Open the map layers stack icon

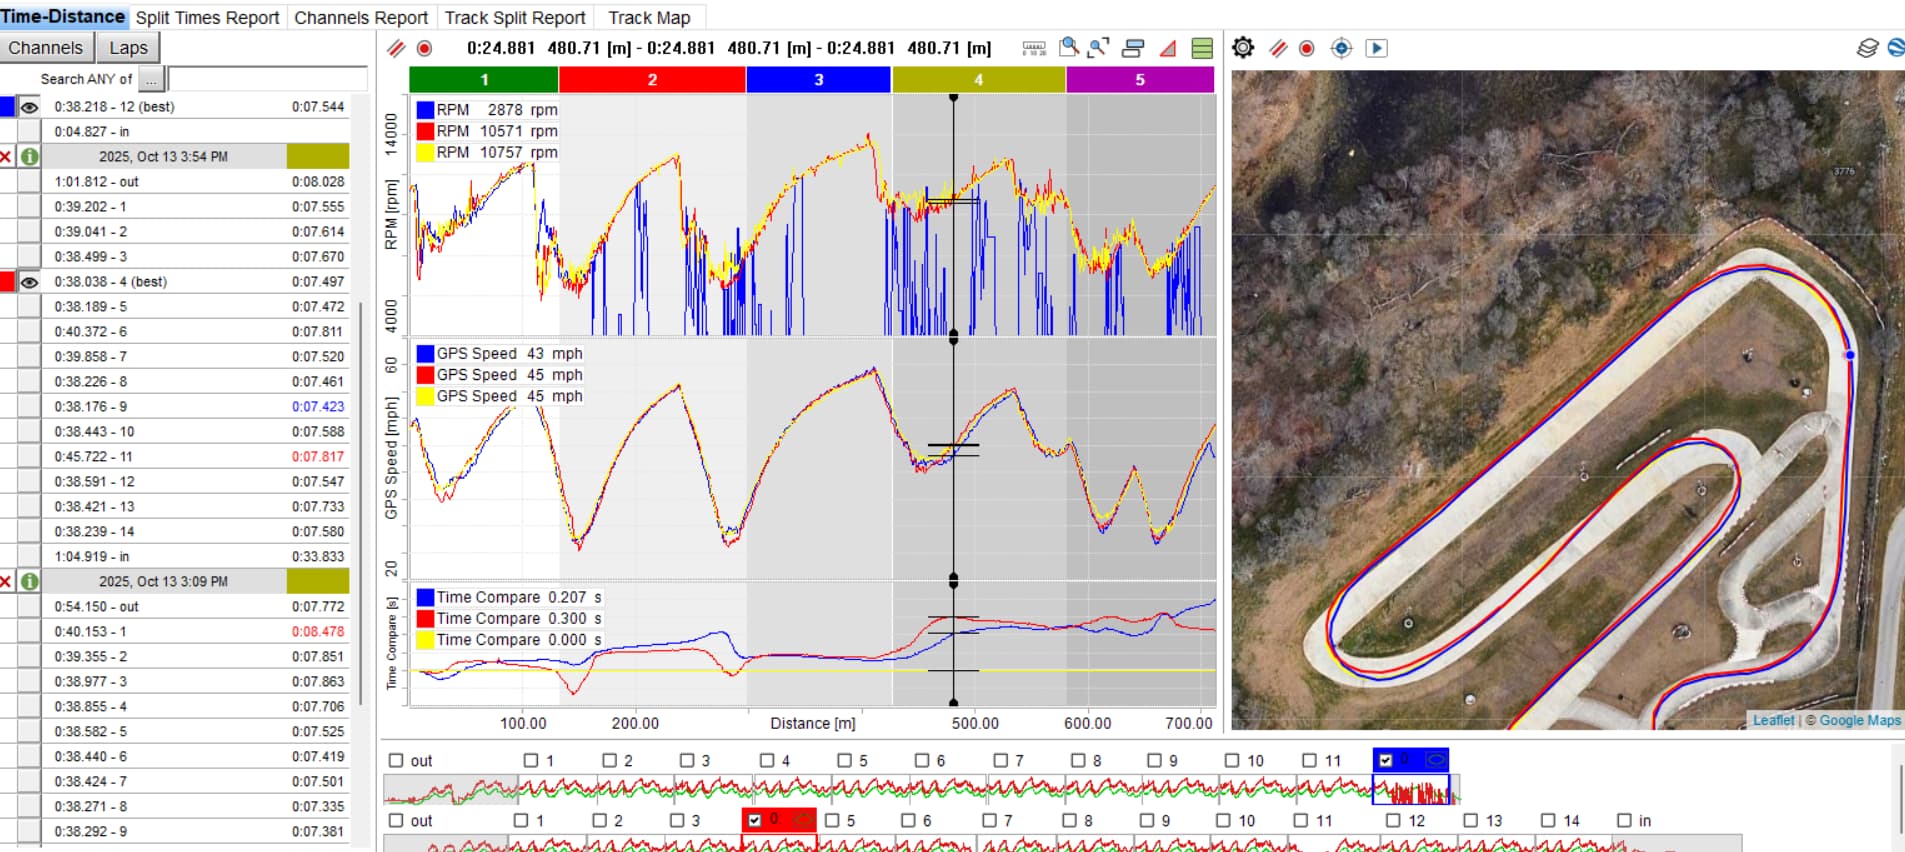pos(1866,48)
